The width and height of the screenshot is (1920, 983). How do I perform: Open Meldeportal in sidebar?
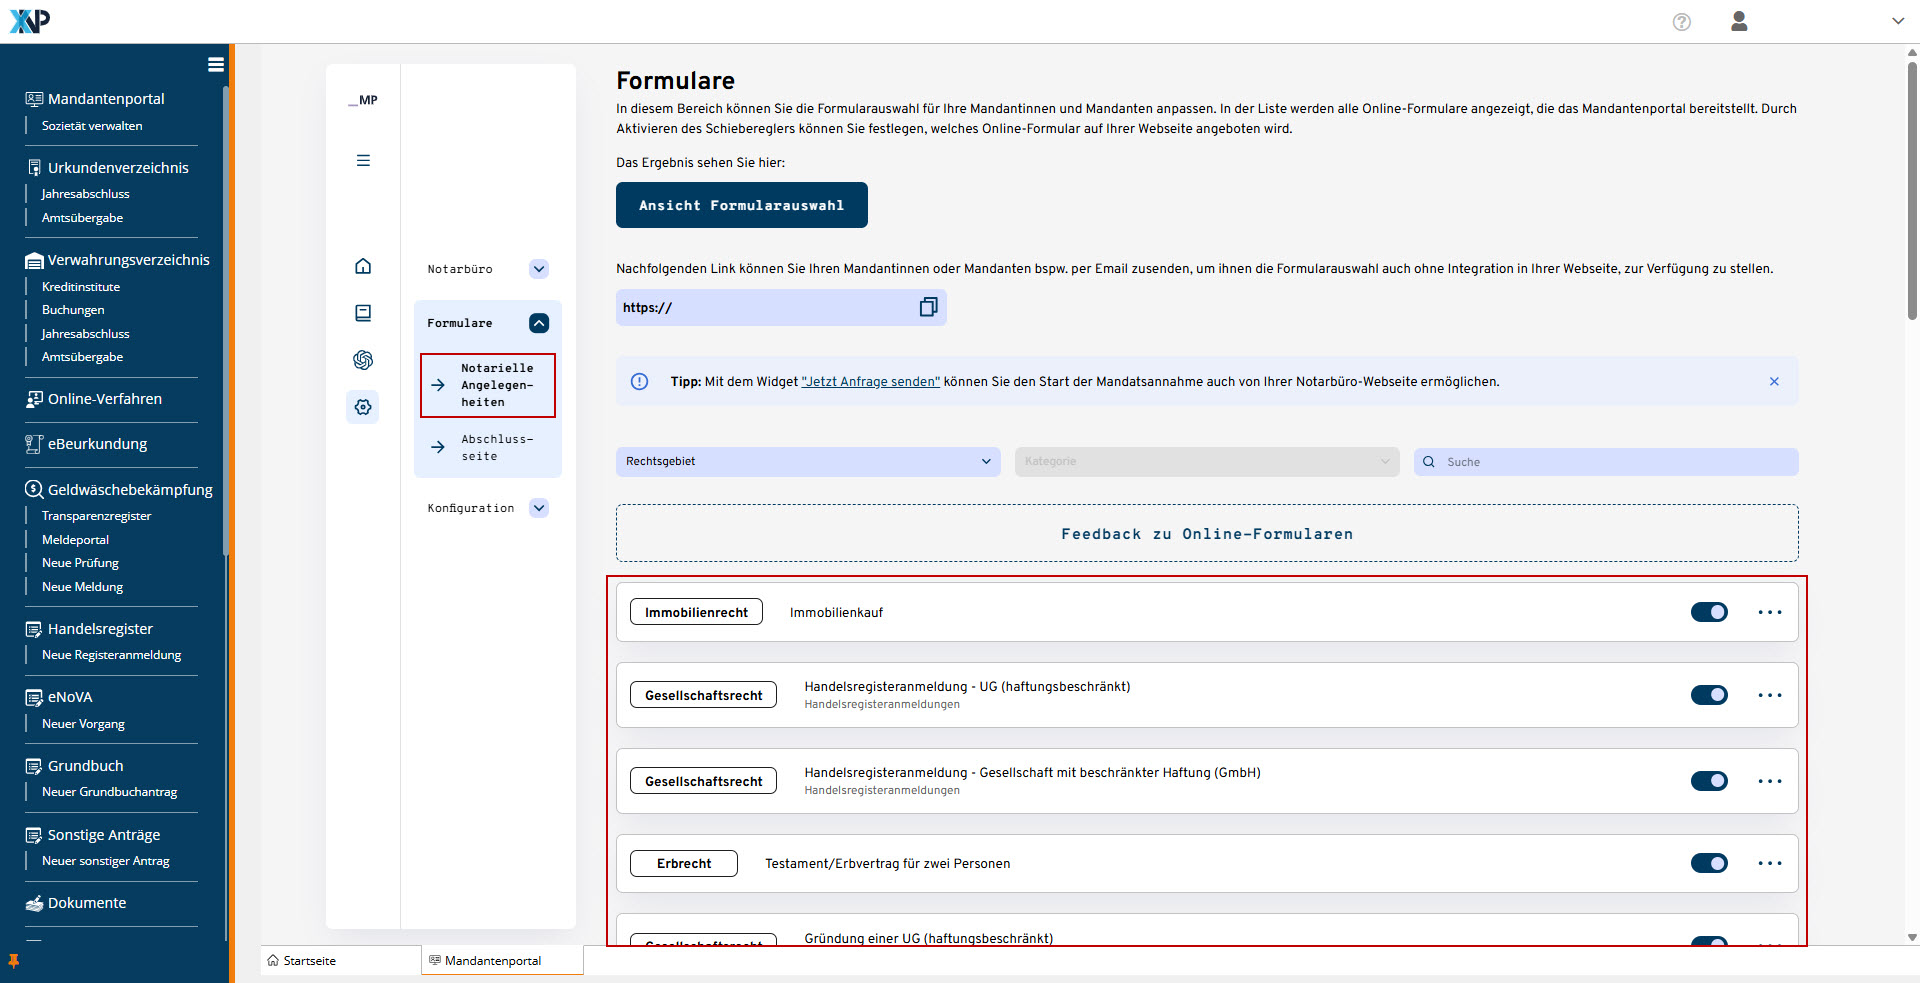point(75,540)
